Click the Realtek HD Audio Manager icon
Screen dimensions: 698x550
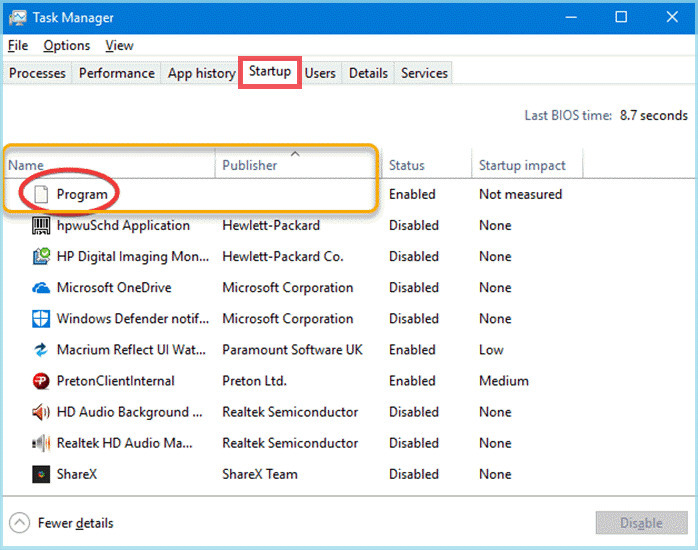coord(41,443)
